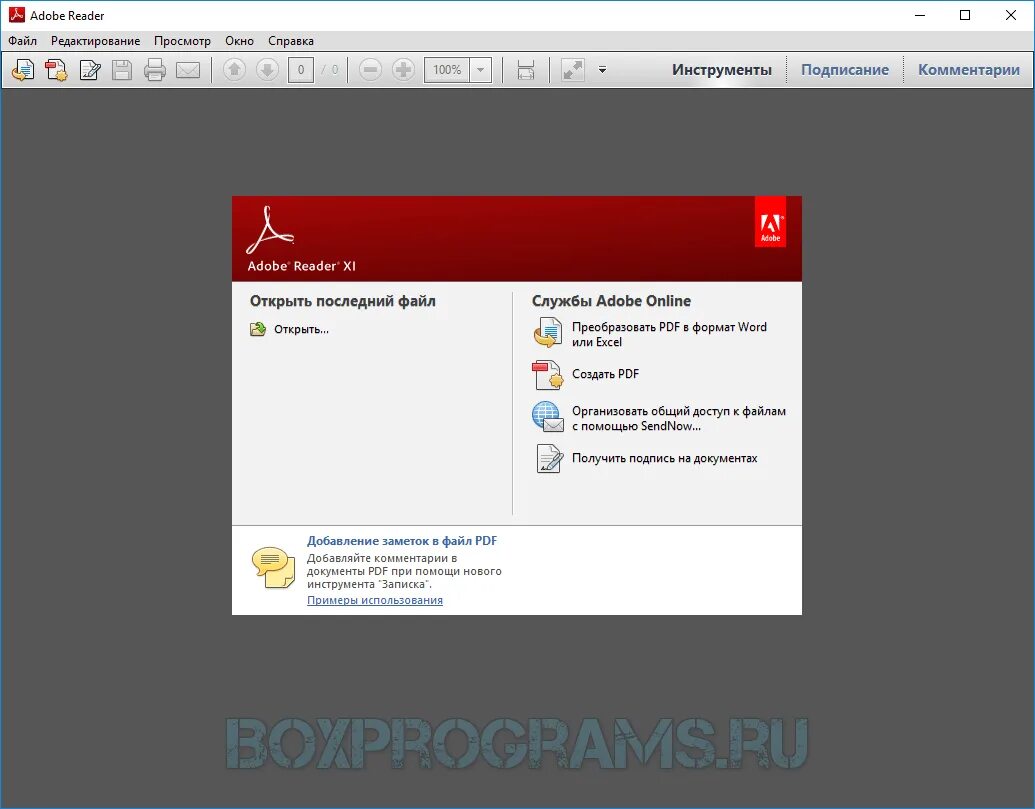Click Добавление заметок в файл PDF heading
The width and height of the screenshot is (1035, 809).
(402, 540)
